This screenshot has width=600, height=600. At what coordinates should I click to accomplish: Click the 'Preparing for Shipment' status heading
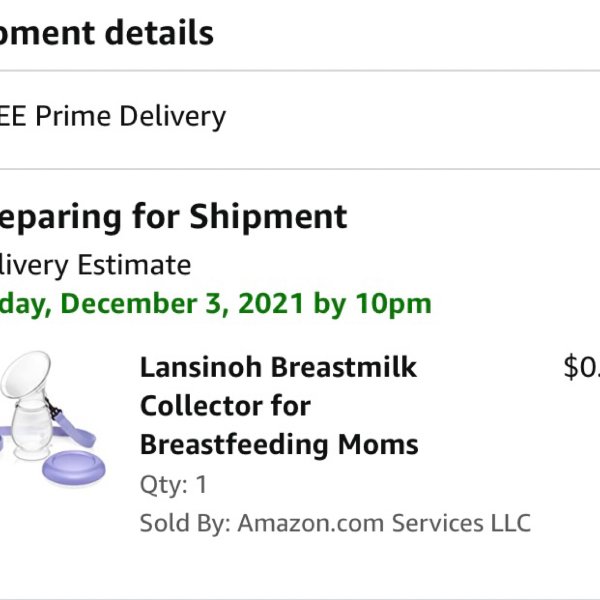pos(173,217)
